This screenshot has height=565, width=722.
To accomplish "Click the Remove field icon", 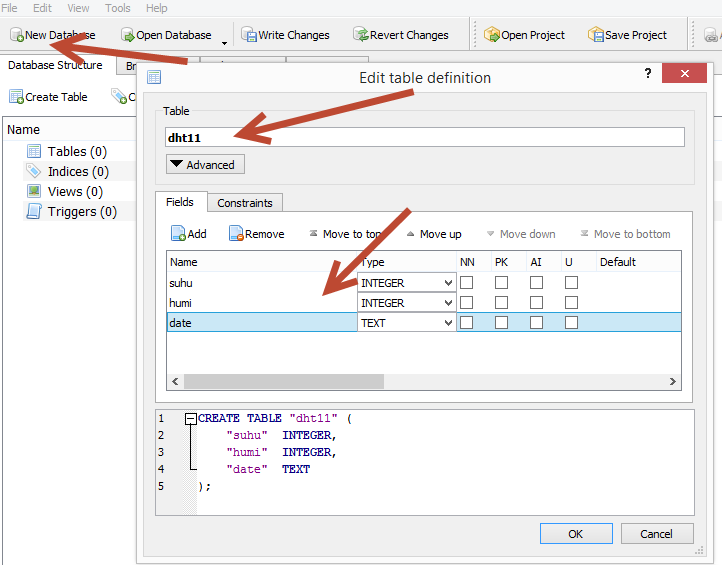I will coord(236,233).
